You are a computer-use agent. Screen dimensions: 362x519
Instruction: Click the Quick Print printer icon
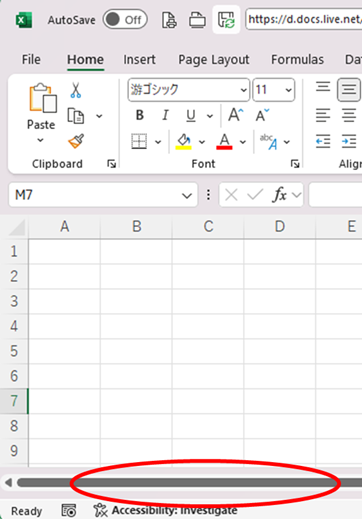[x=197, y=20]
